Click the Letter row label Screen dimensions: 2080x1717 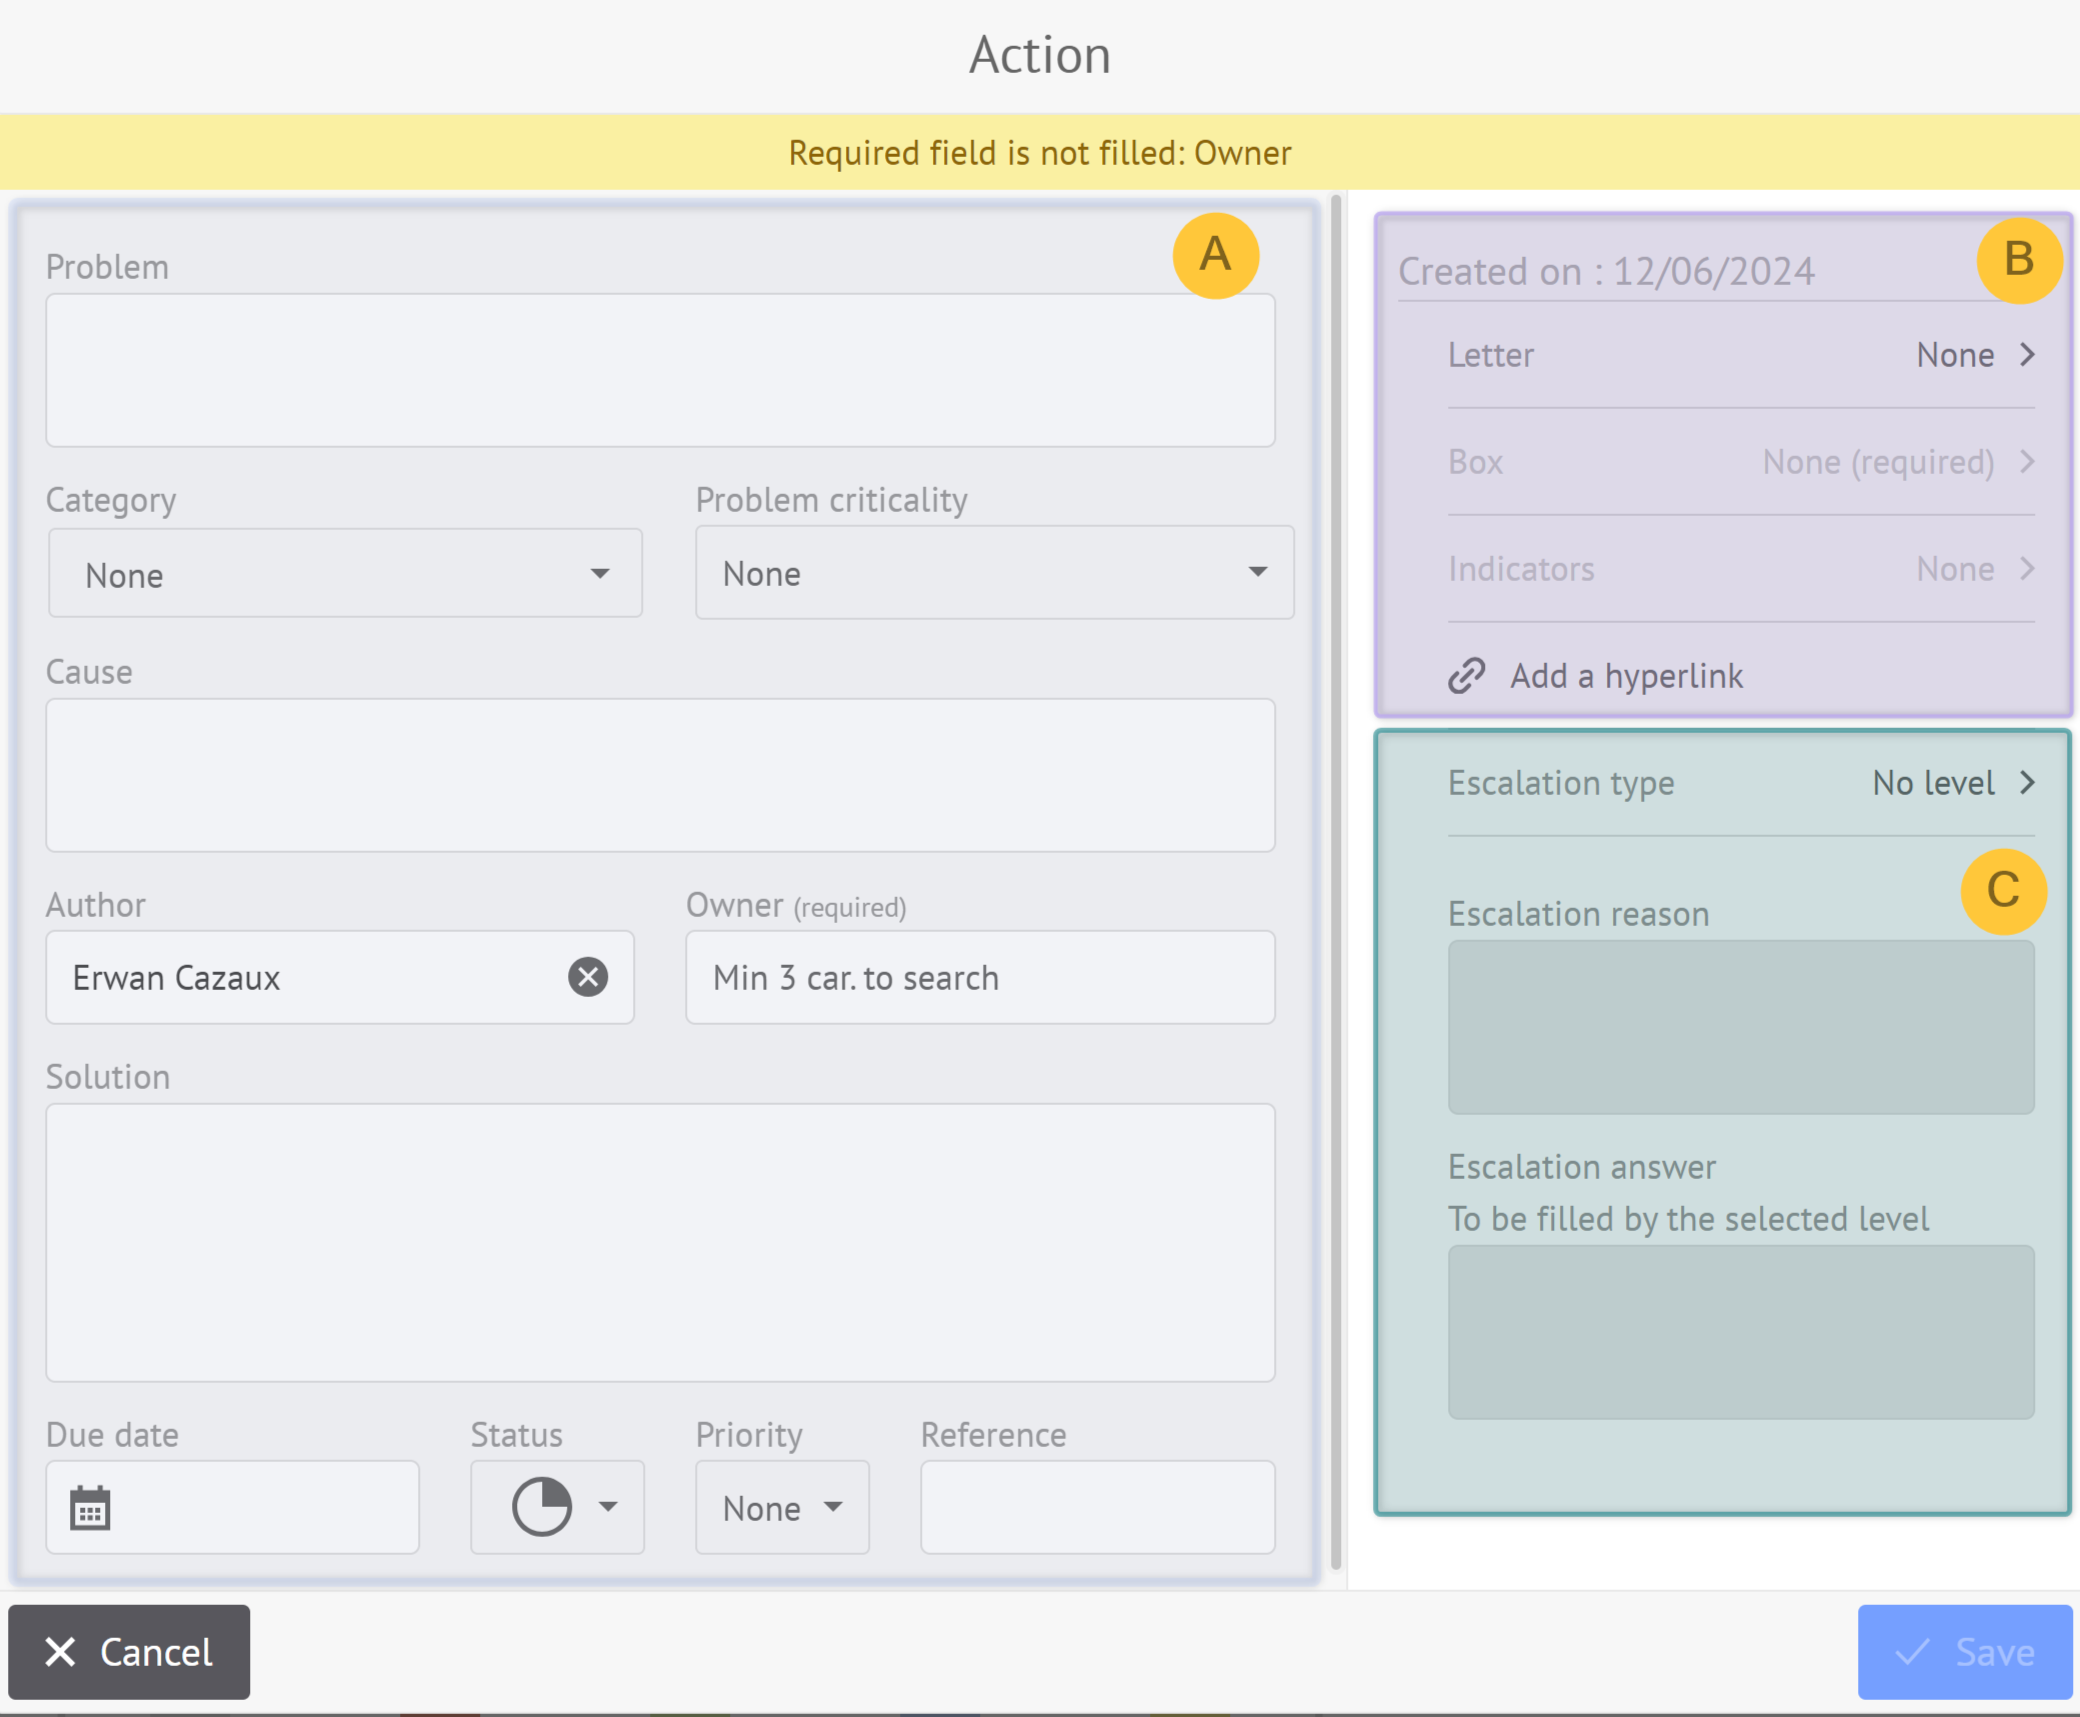[x=1490, y=355]
